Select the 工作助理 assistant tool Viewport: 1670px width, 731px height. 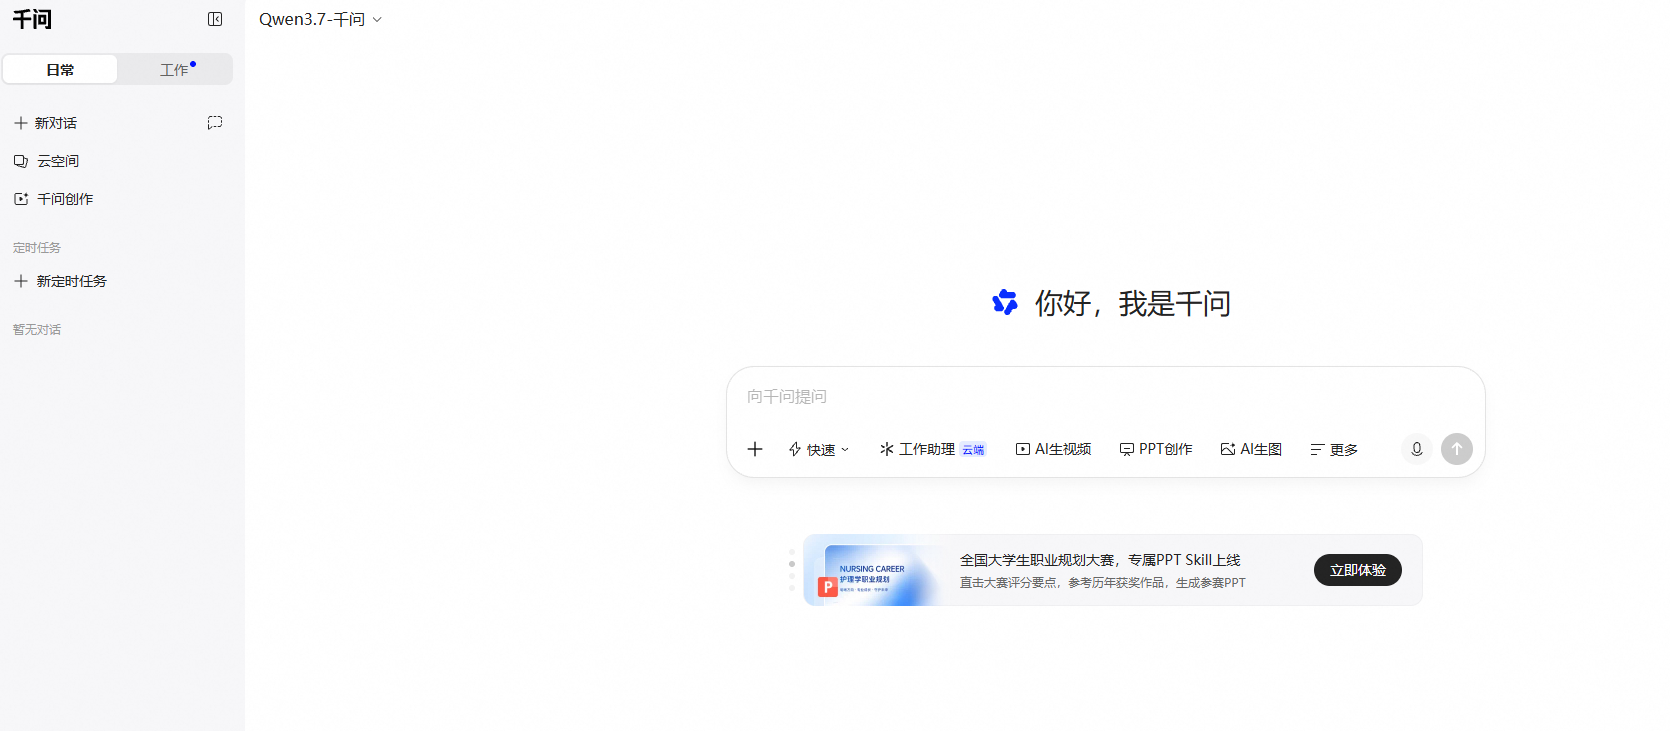(x=932, y=449)
